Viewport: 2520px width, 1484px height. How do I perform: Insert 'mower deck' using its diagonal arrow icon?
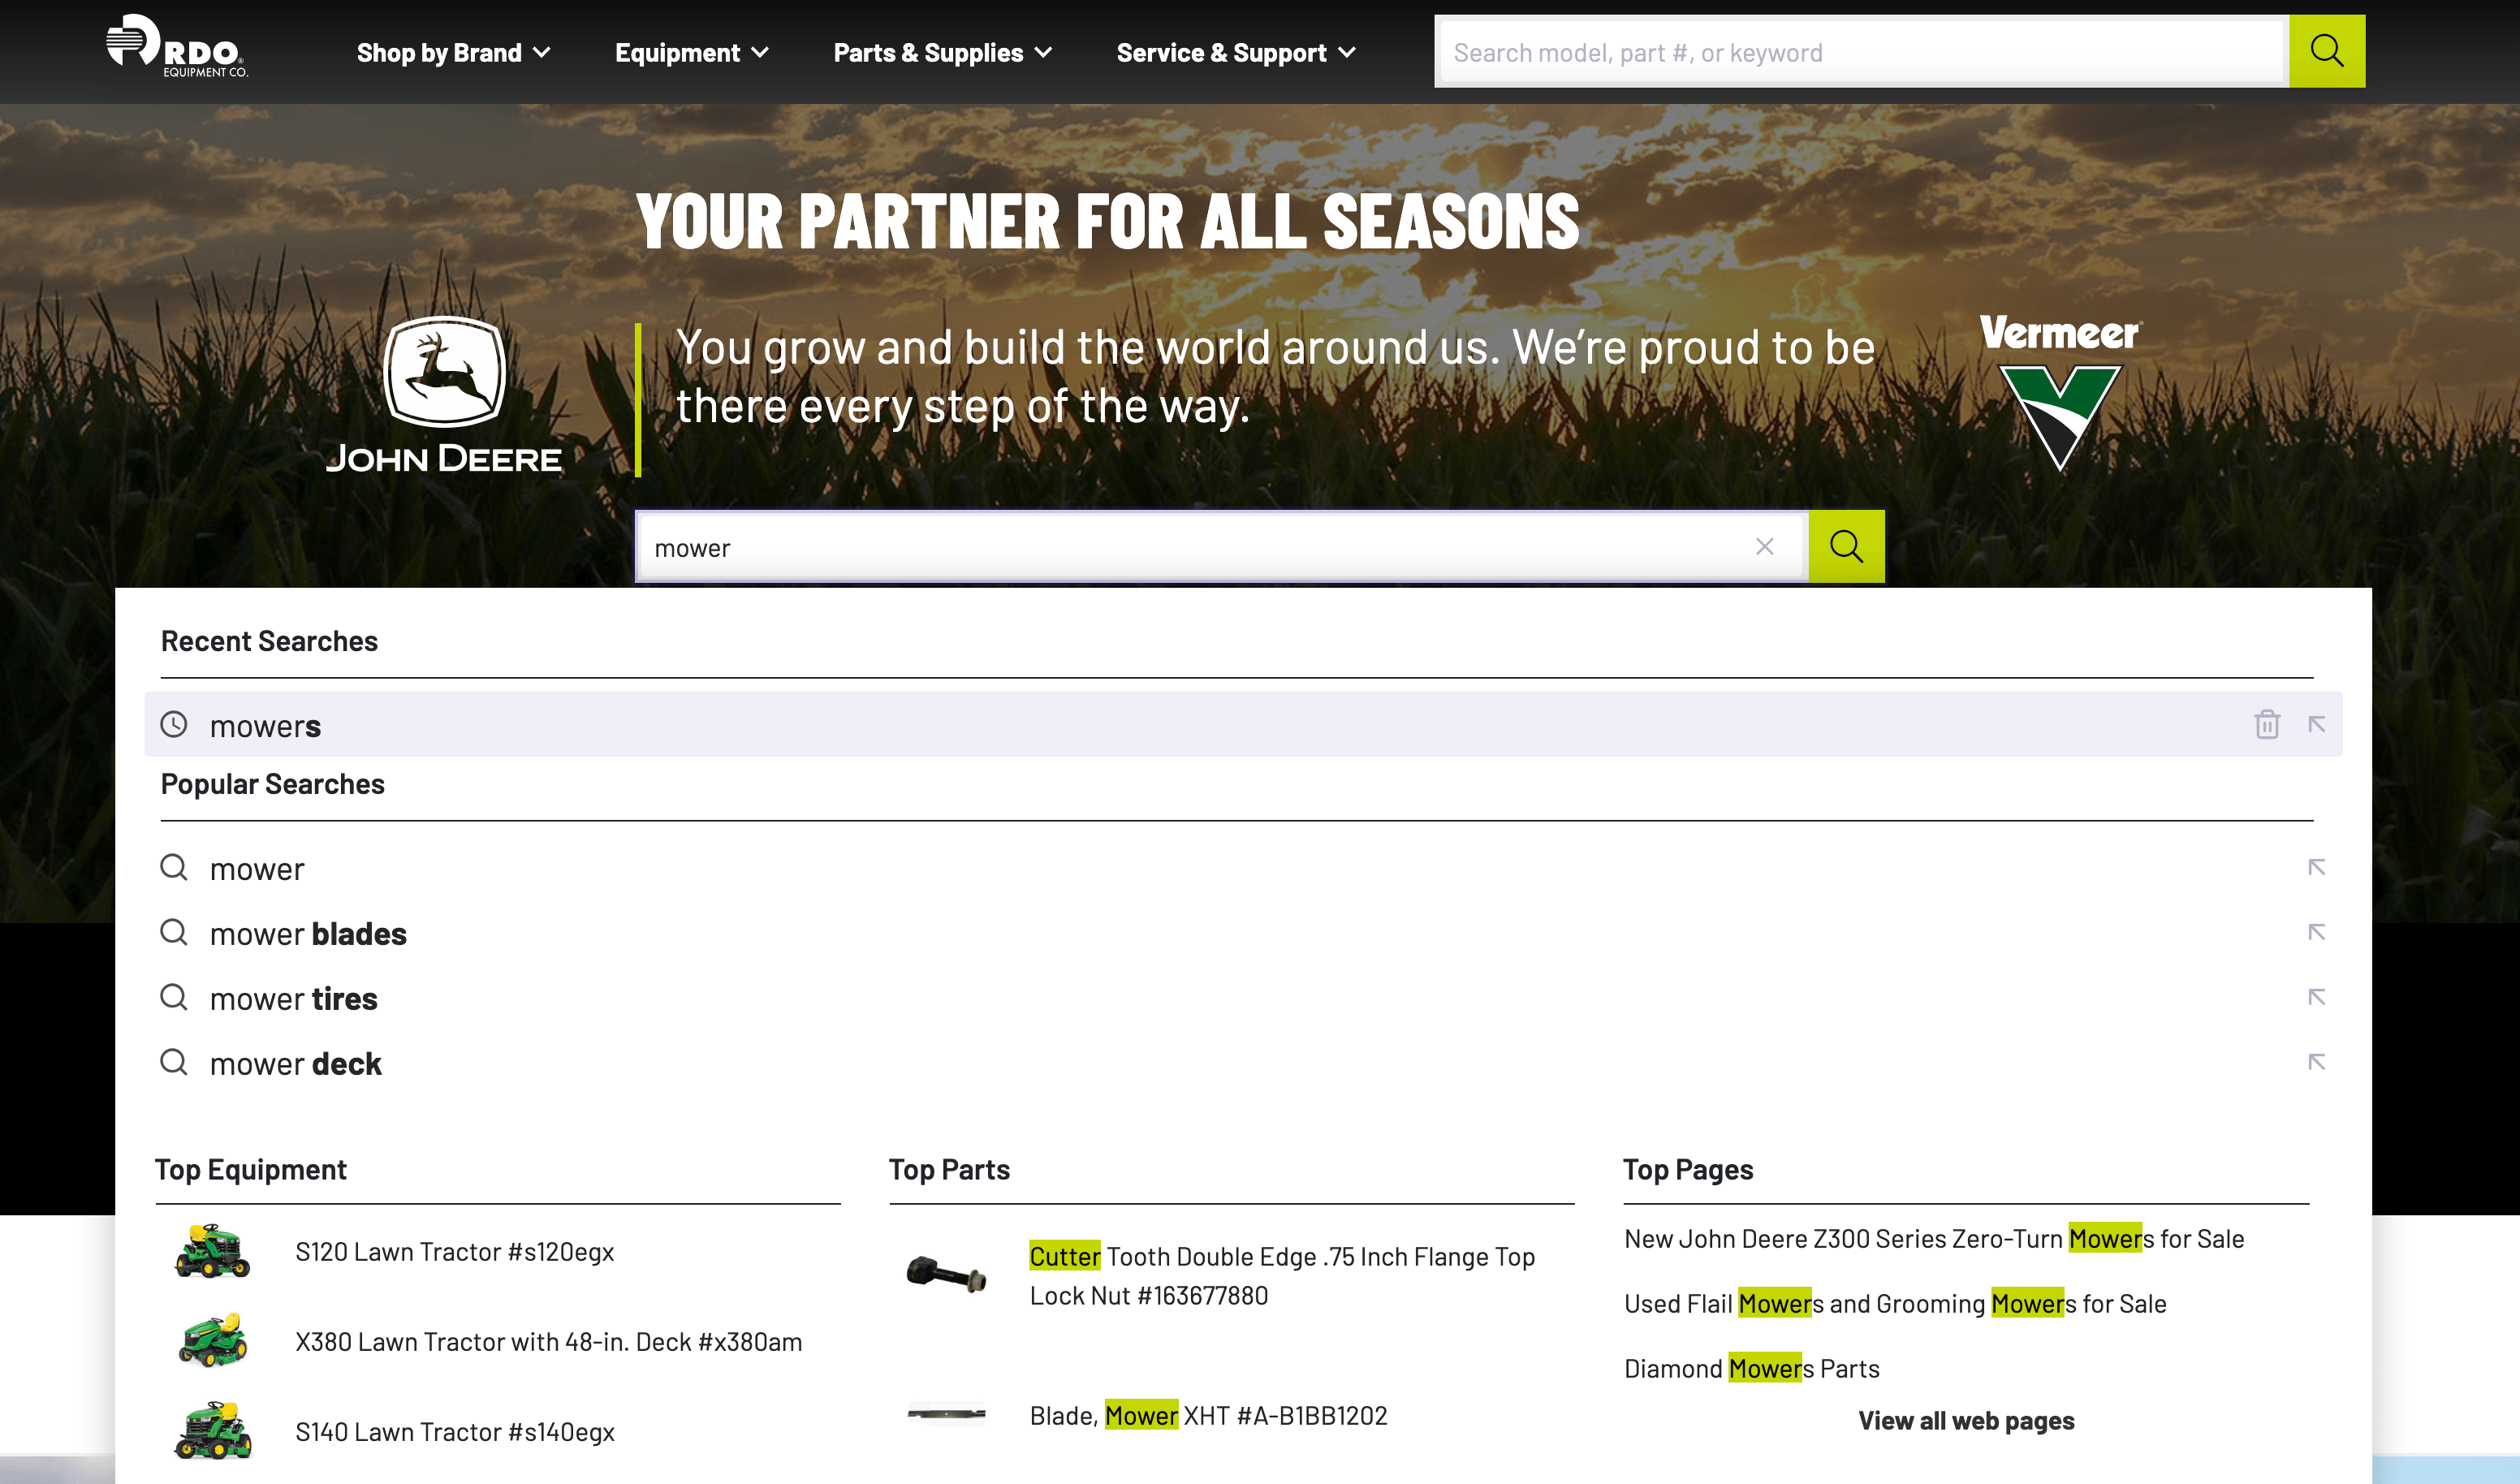click(x=2317, y=1062)
